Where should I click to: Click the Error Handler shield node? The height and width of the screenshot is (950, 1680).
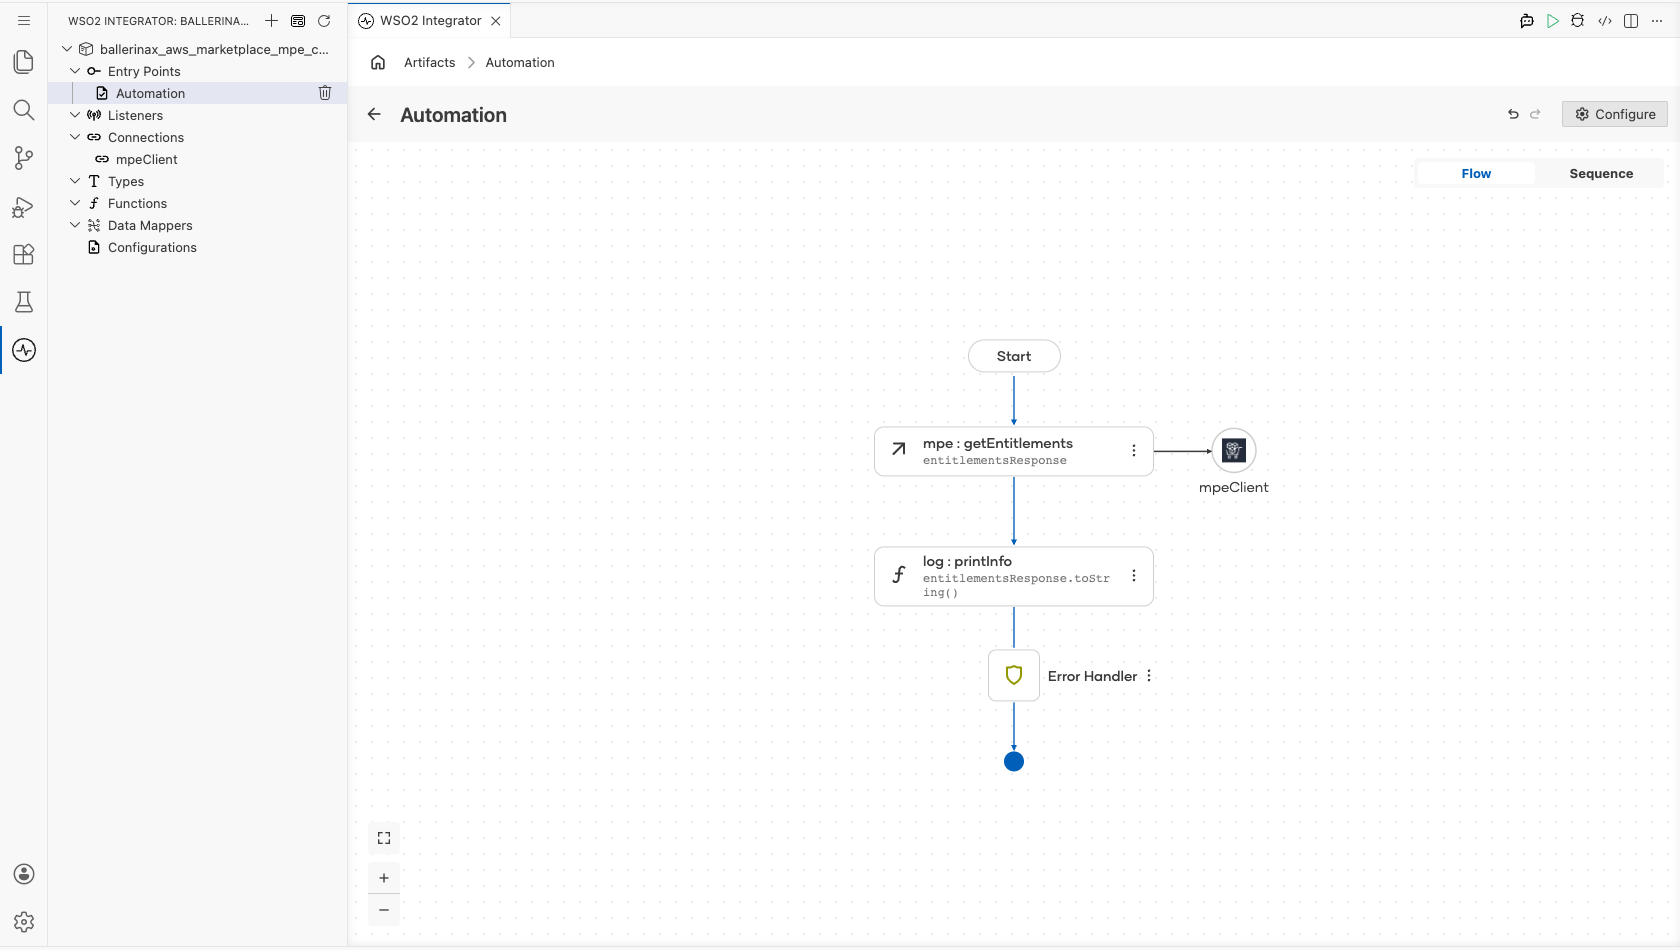(x=1014, y=676)
